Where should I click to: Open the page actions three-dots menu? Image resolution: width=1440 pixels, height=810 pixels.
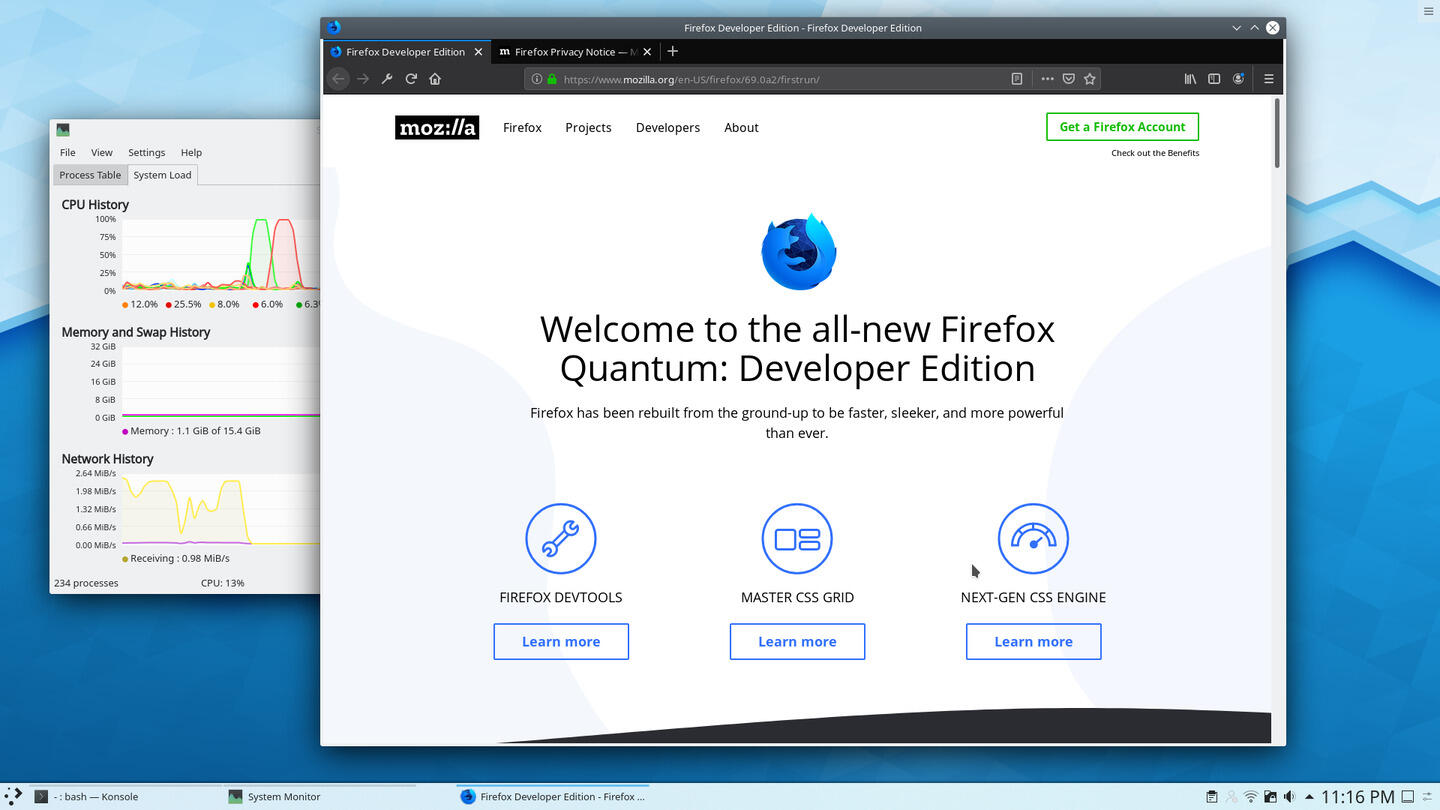coord(1047,79)
